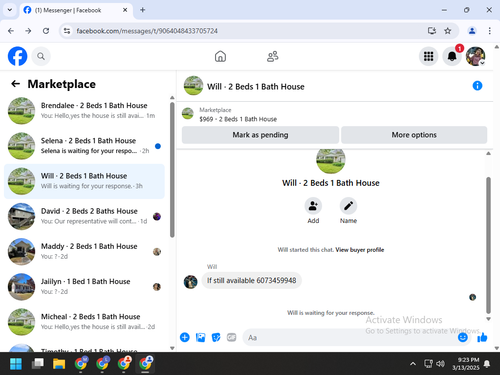Viewport: 500px width, 375px height.
Task: Open more actions plus icon
Action: click(185, 337)
